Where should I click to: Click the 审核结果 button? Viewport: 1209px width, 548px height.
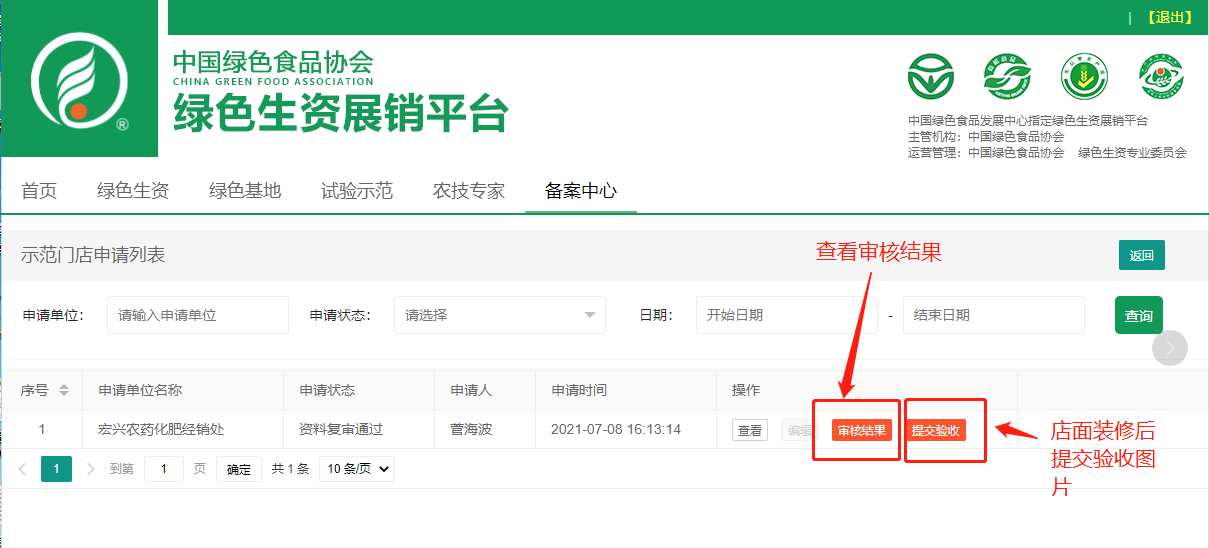click(x=861, y=431)
